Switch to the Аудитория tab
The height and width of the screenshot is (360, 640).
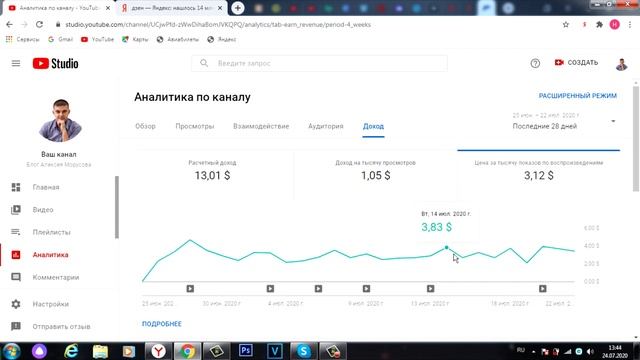click(x=326, y=126)
